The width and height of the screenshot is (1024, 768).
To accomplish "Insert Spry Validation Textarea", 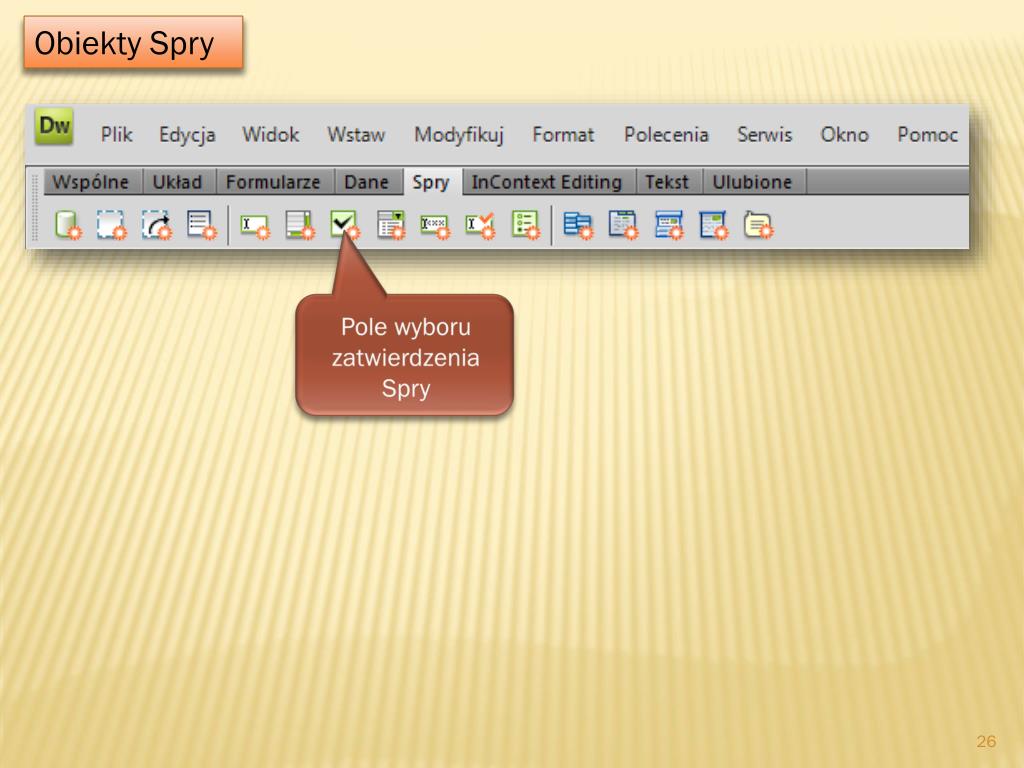I will coord(300,225).
